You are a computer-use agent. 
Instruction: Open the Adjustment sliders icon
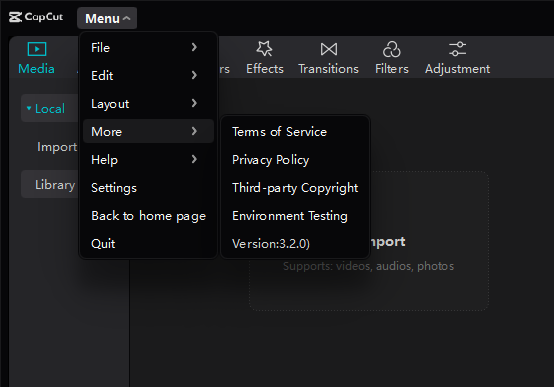coord(457,49)
